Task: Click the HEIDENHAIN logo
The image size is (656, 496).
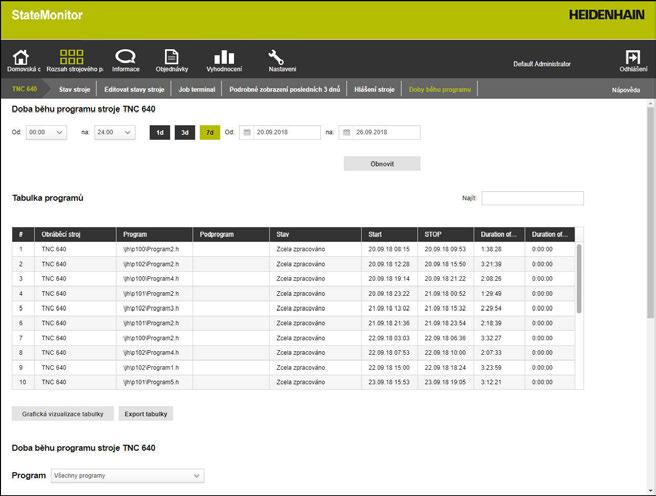Action: tap(607, 15)
